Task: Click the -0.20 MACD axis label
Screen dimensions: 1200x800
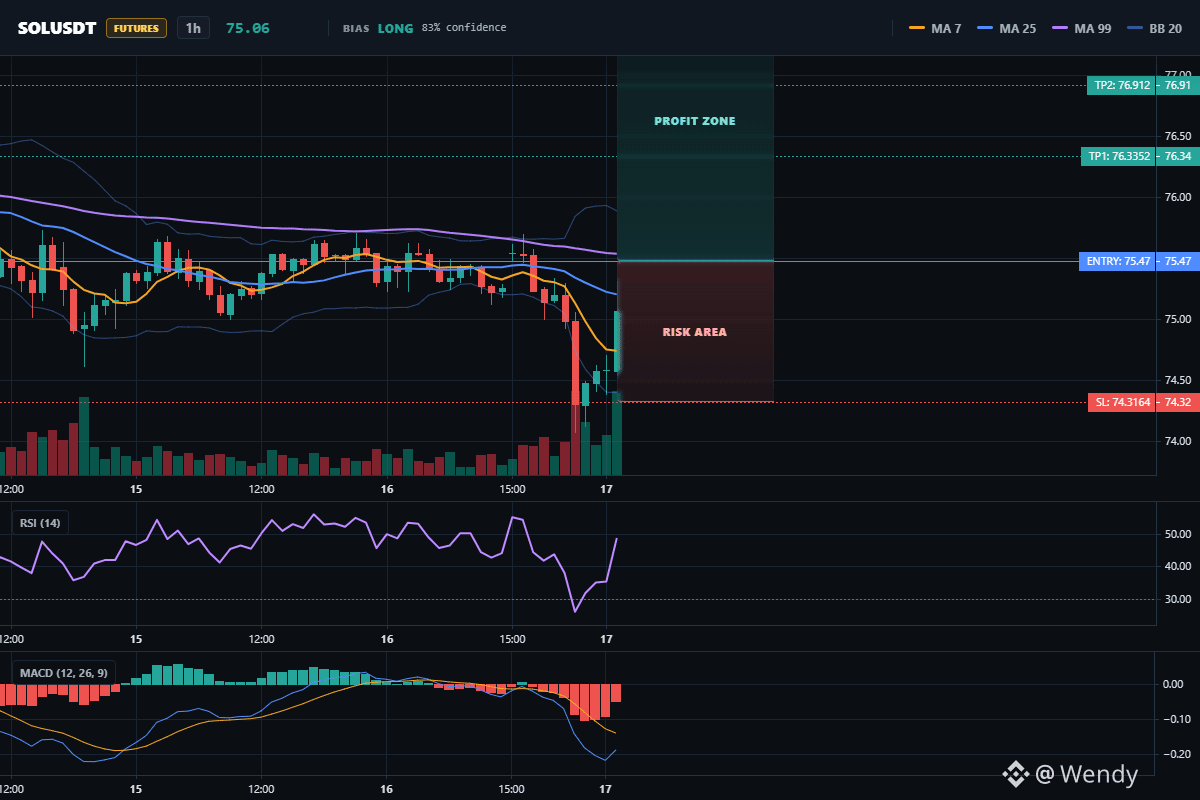Action: (1178, 754)
